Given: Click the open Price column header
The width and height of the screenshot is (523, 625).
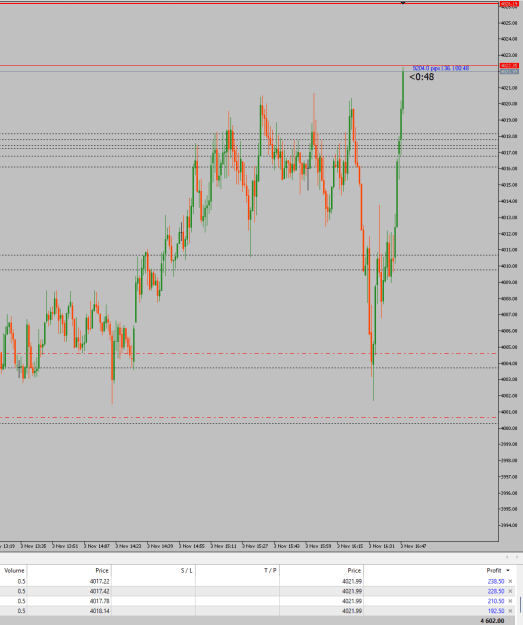Looking at the screenshot, I should [x=102, y=570].
